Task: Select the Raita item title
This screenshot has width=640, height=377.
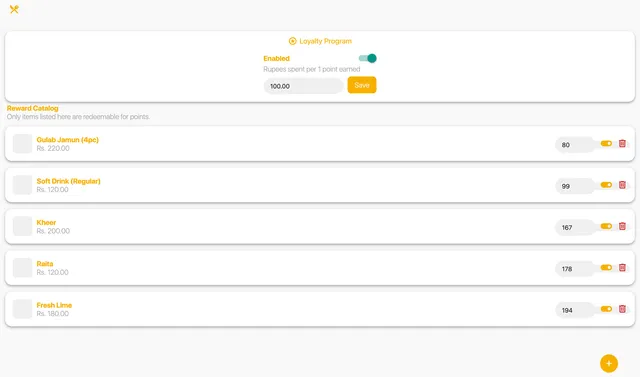Action: coord(44,264)
